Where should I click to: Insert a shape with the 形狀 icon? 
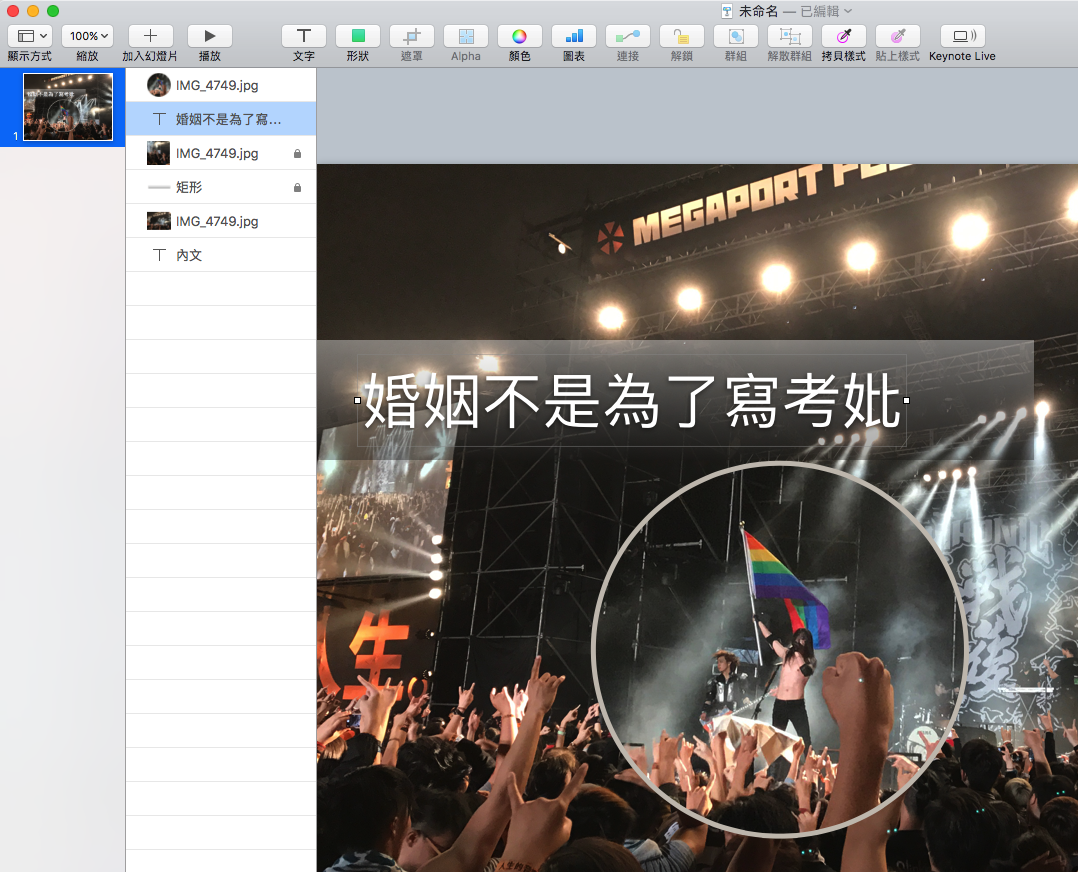(357, 36)
